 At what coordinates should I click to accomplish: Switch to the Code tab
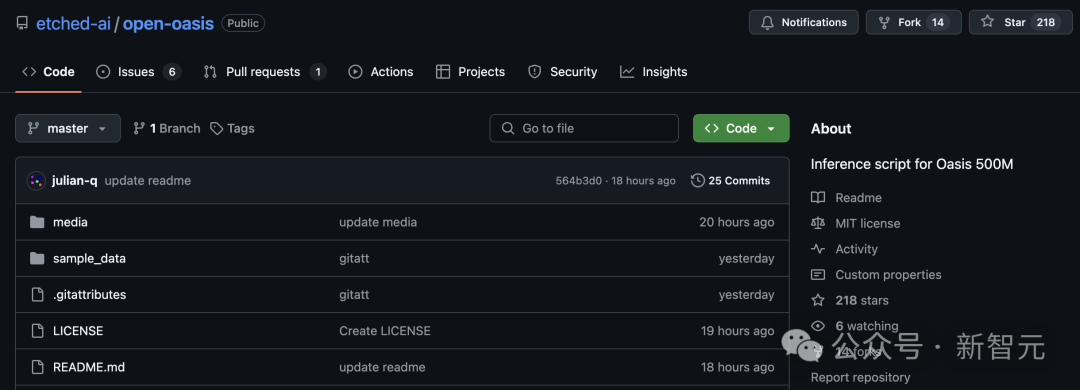click(x=48, y=72)
